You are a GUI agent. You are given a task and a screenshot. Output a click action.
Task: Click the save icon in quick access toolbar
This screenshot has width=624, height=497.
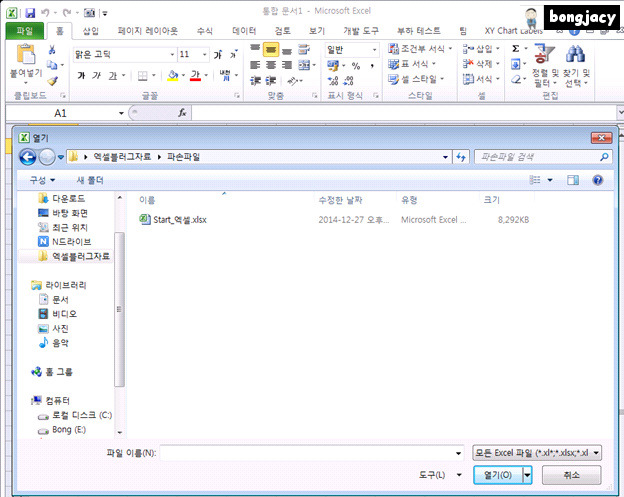click(30, 13)
